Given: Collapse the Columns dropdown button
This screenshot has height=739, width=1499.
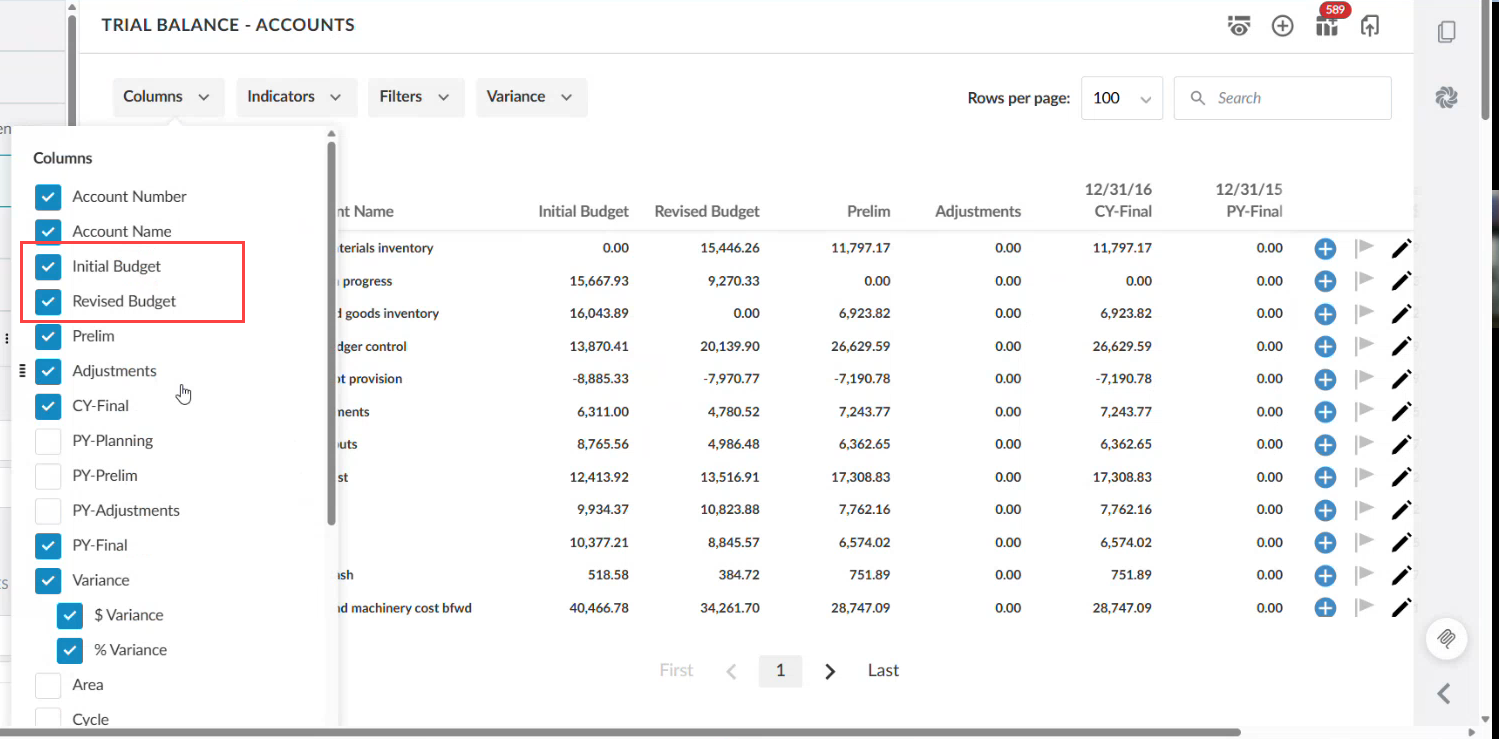Looking at the screenshot, I should click(168, 97).
